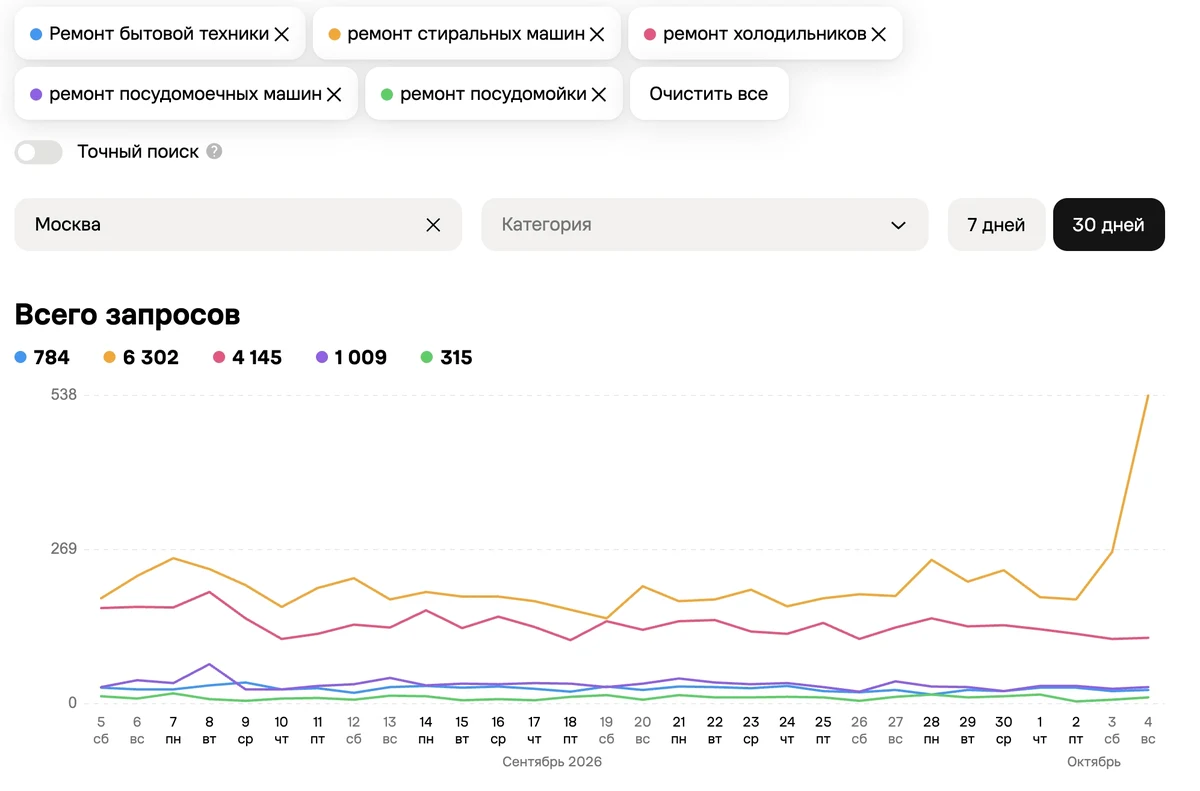Select the 30 дней period
The image size is (1200, 791).
1109,225
